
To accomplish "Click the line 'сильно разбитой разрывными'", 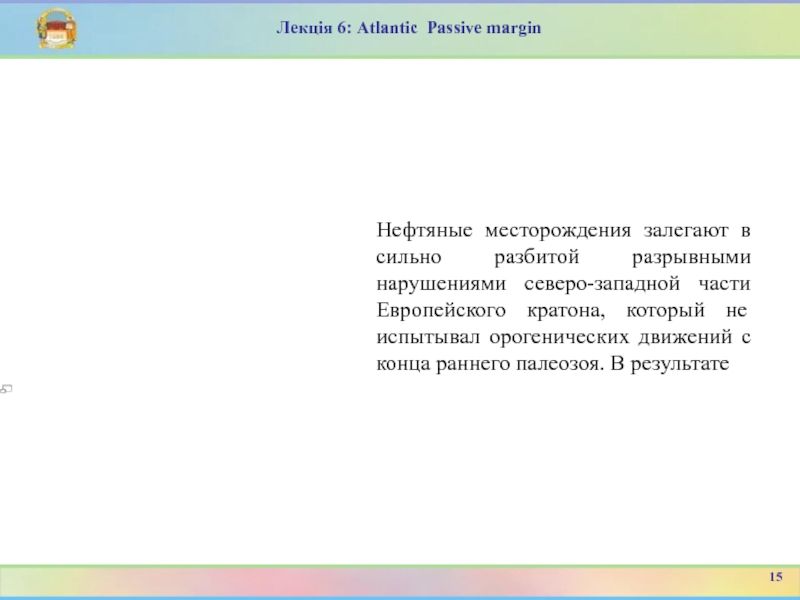I will click(x=563, y=257).
